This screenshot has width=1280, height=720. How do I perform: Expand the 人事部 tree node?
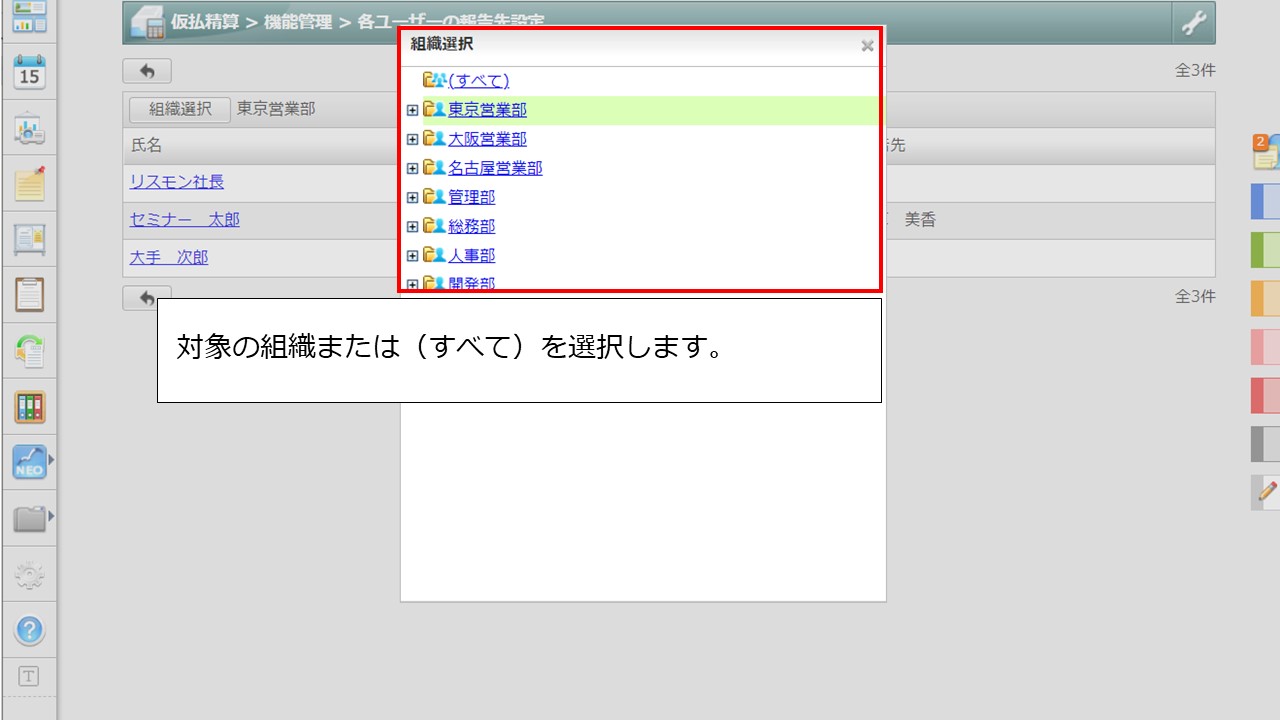coord(412,255)
